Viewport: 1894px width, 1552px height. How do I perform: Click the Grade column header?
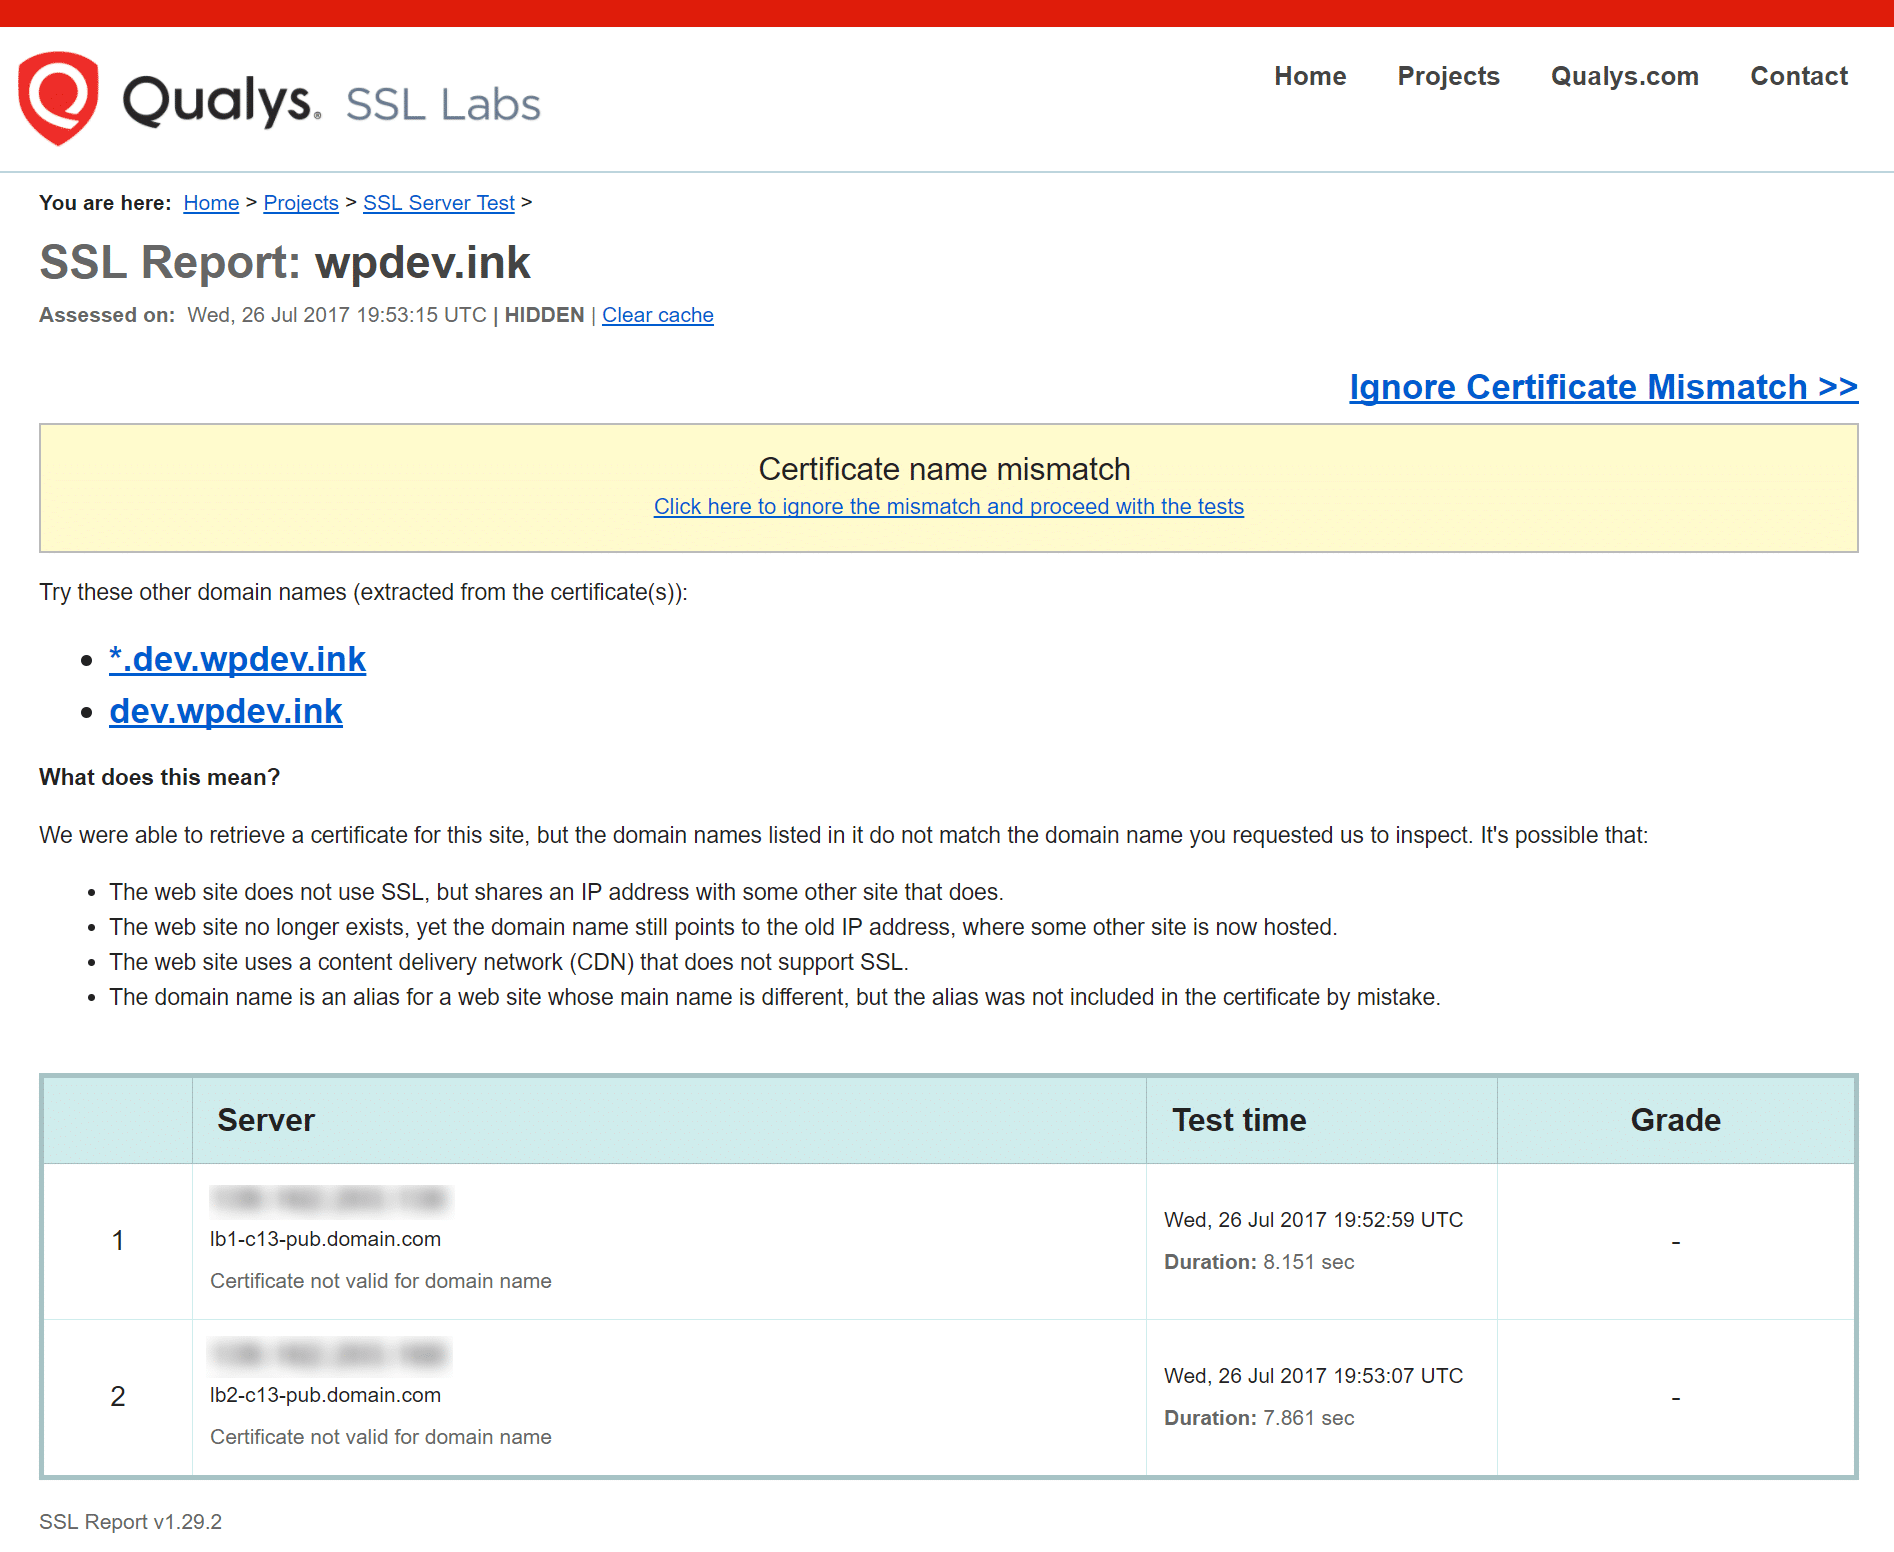click(1675, 1120)
